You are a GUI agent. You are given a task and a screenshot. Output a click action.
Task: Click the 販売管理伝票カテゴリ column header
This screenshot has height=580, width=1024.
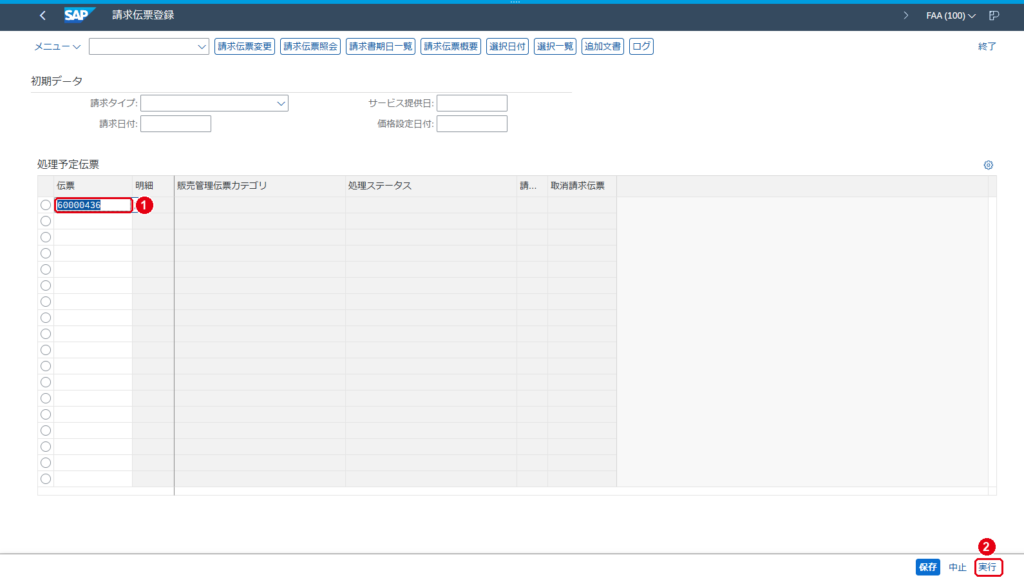[x=260, y=185]
